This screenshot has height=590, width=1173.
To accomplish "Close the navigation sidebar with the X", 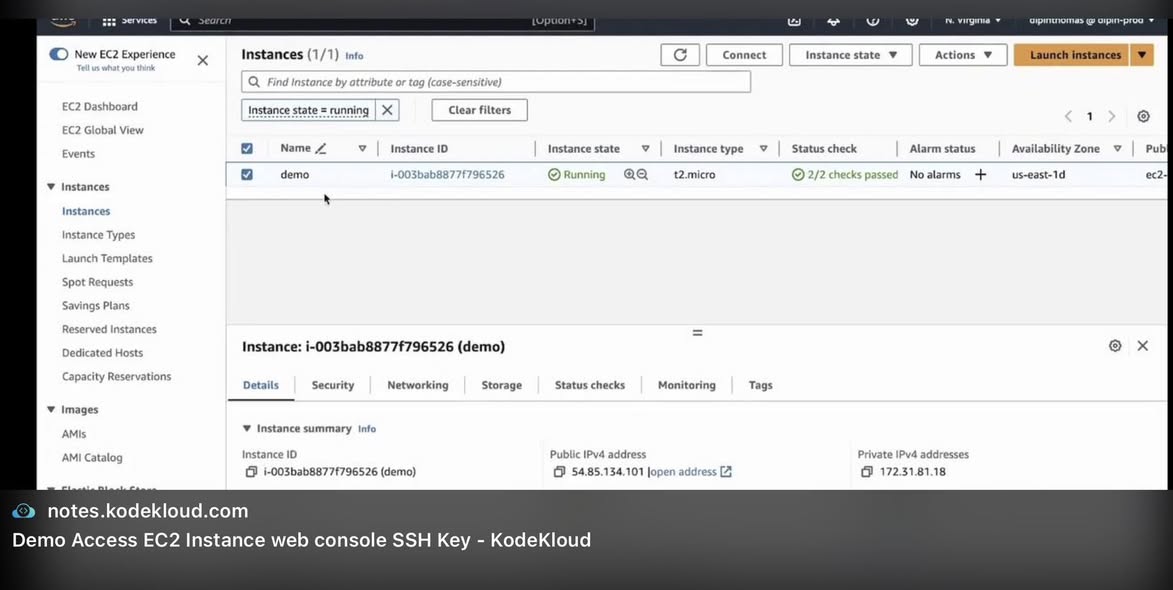I will tap(203, 61).
